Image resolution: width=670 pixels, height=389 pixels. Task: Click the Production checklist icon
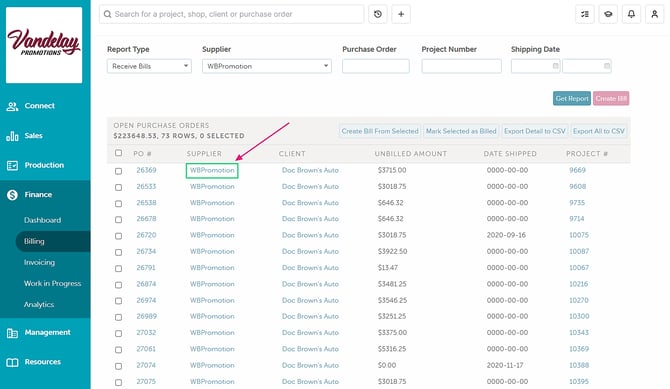tap(12, 165)
